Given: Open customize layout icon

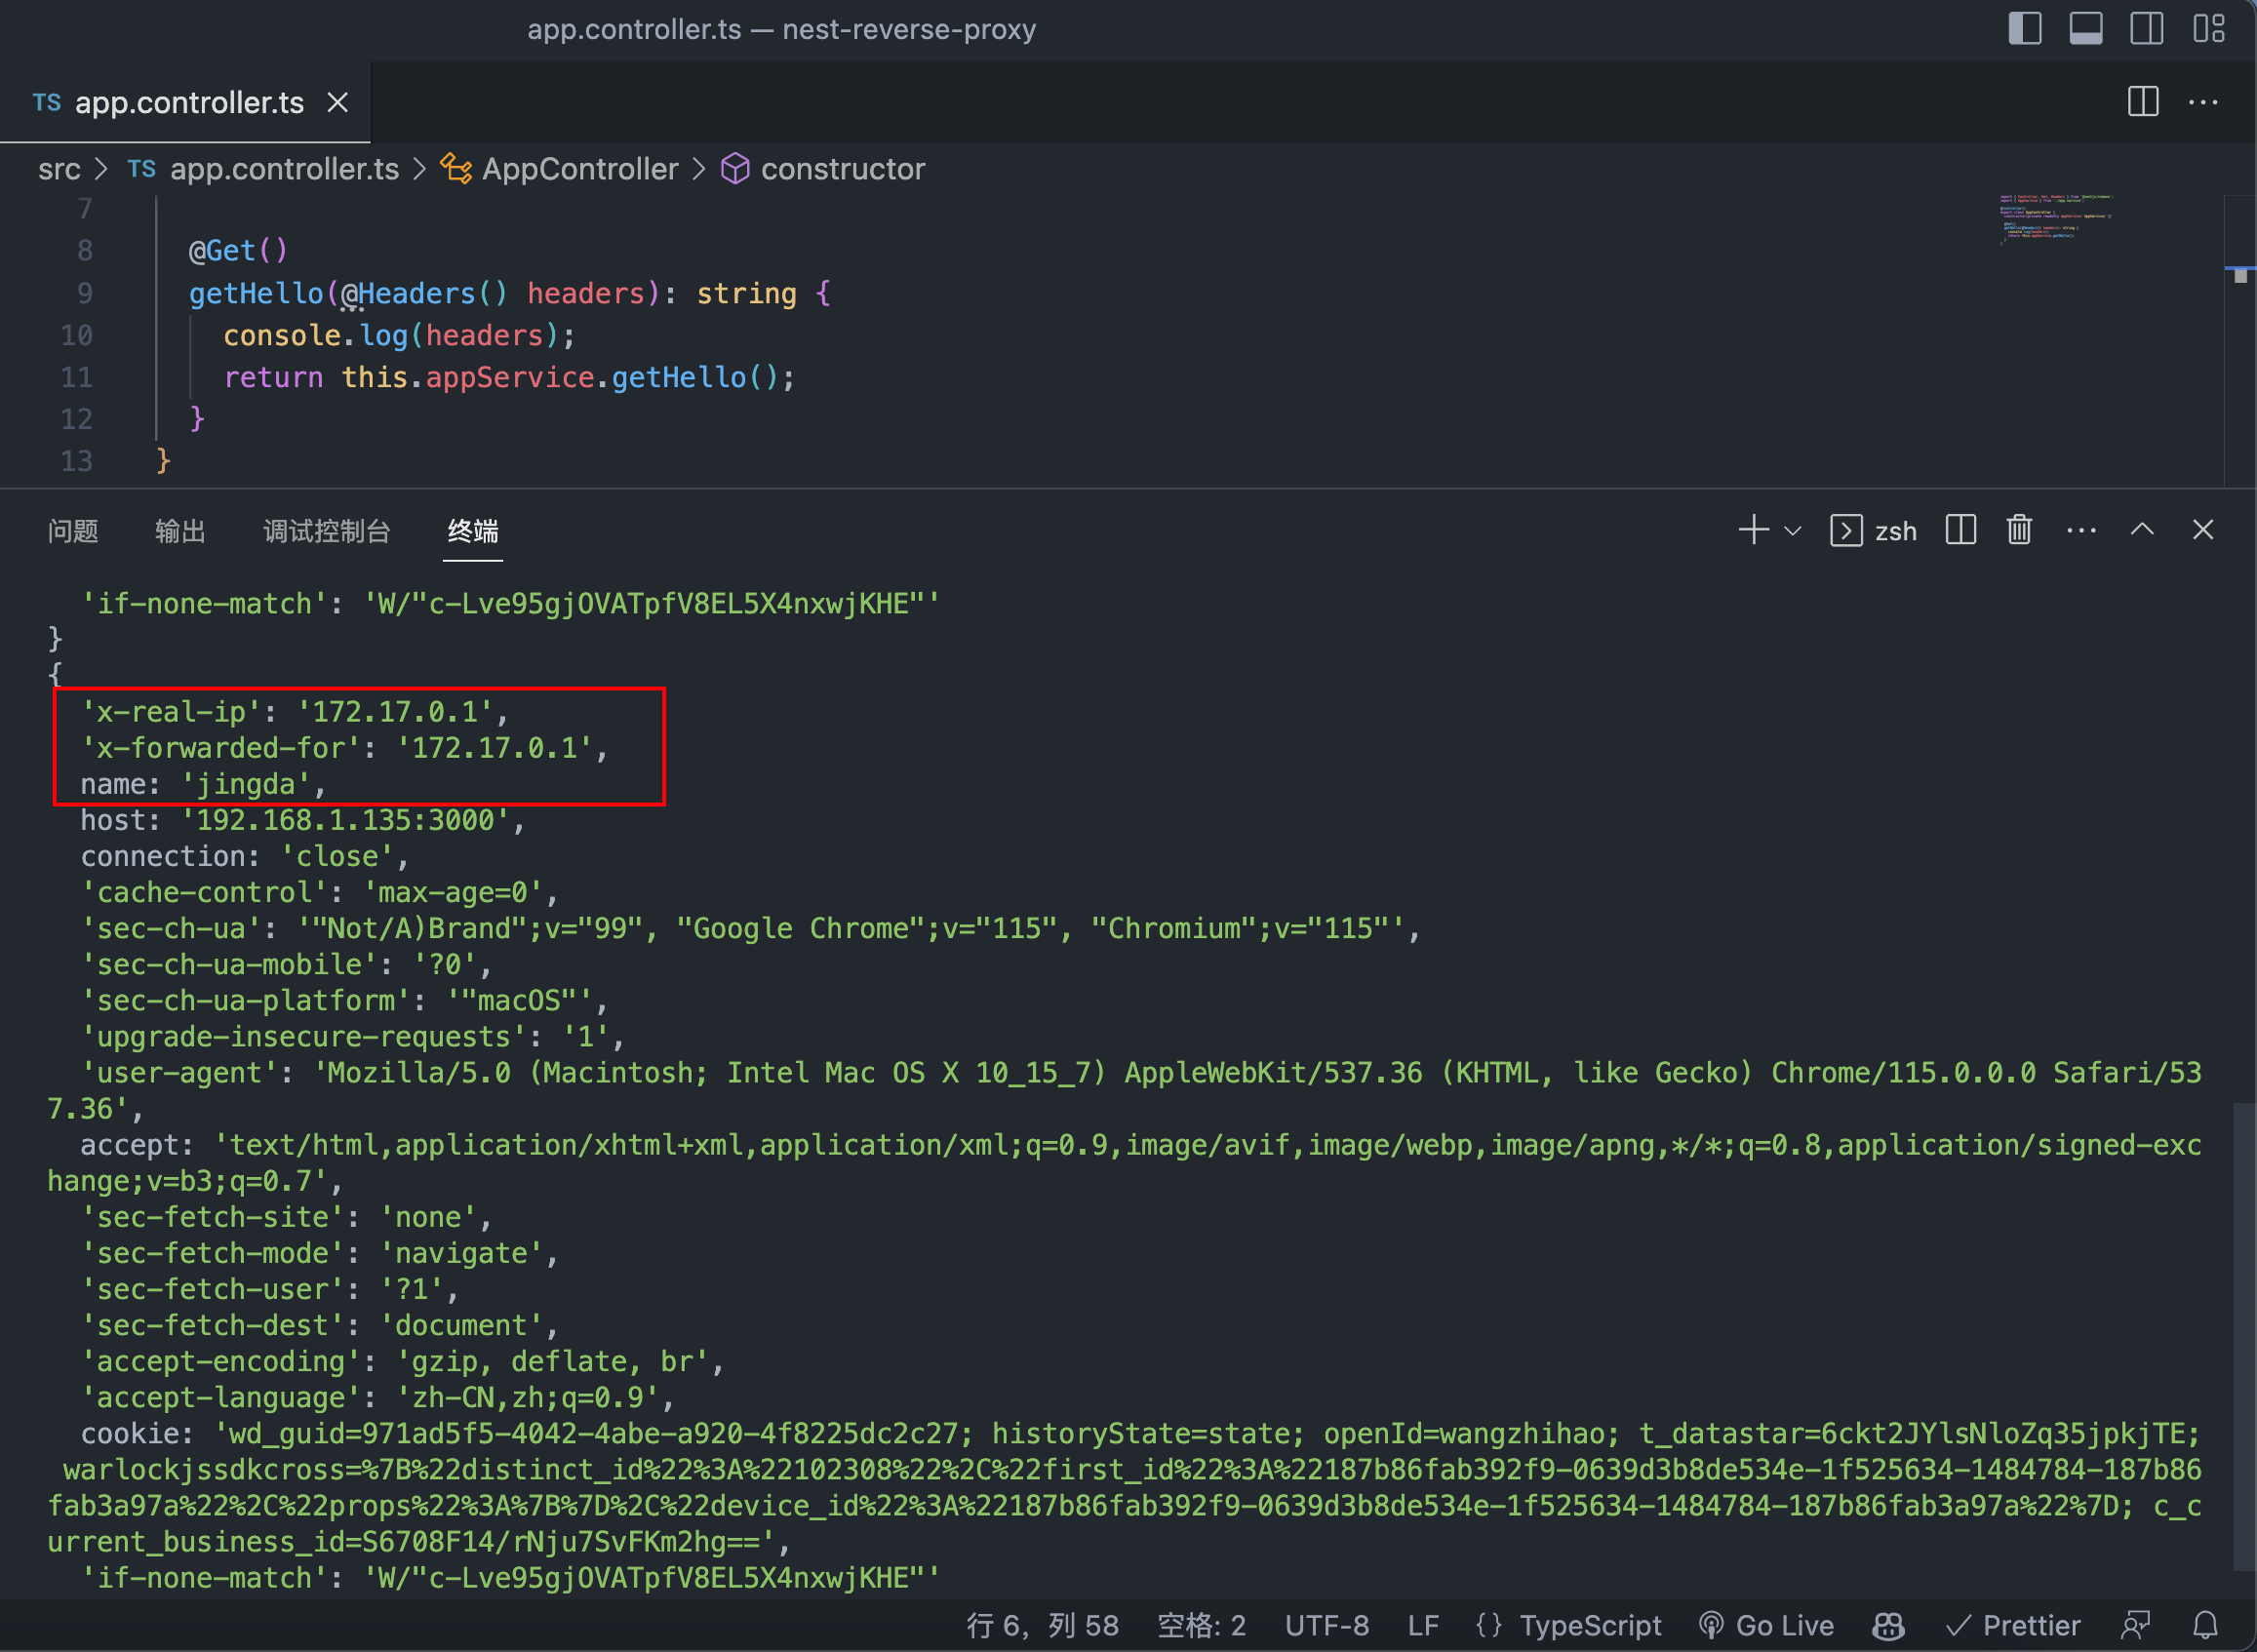Looking at the screenshot, I should click(2208, 28).
